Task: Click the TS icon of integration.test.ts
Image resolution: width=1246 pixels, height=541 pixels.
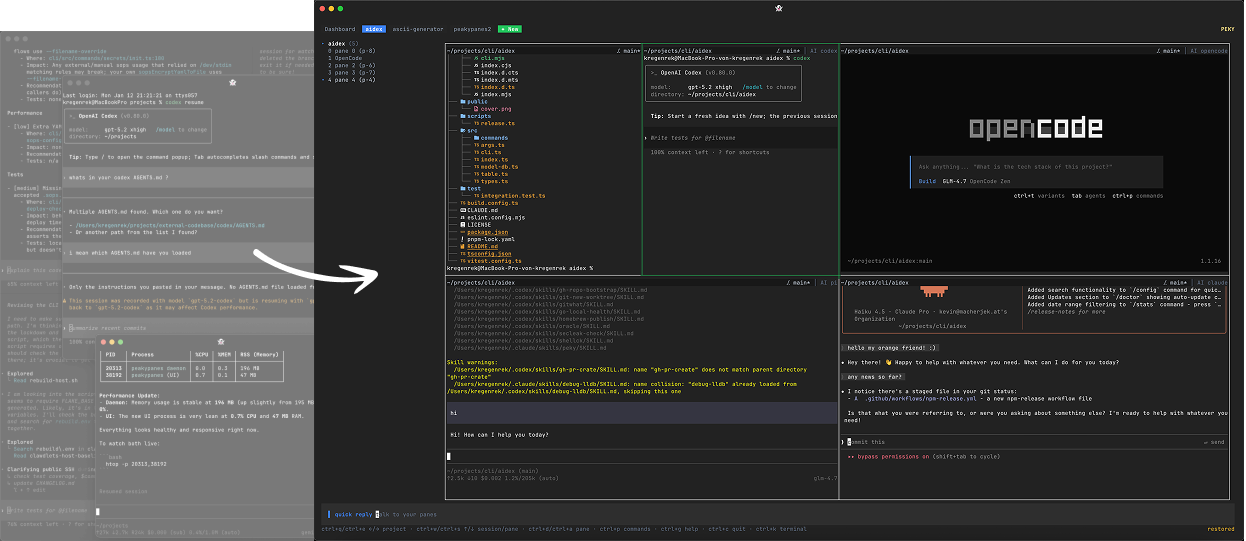Action: coord(476,195)
